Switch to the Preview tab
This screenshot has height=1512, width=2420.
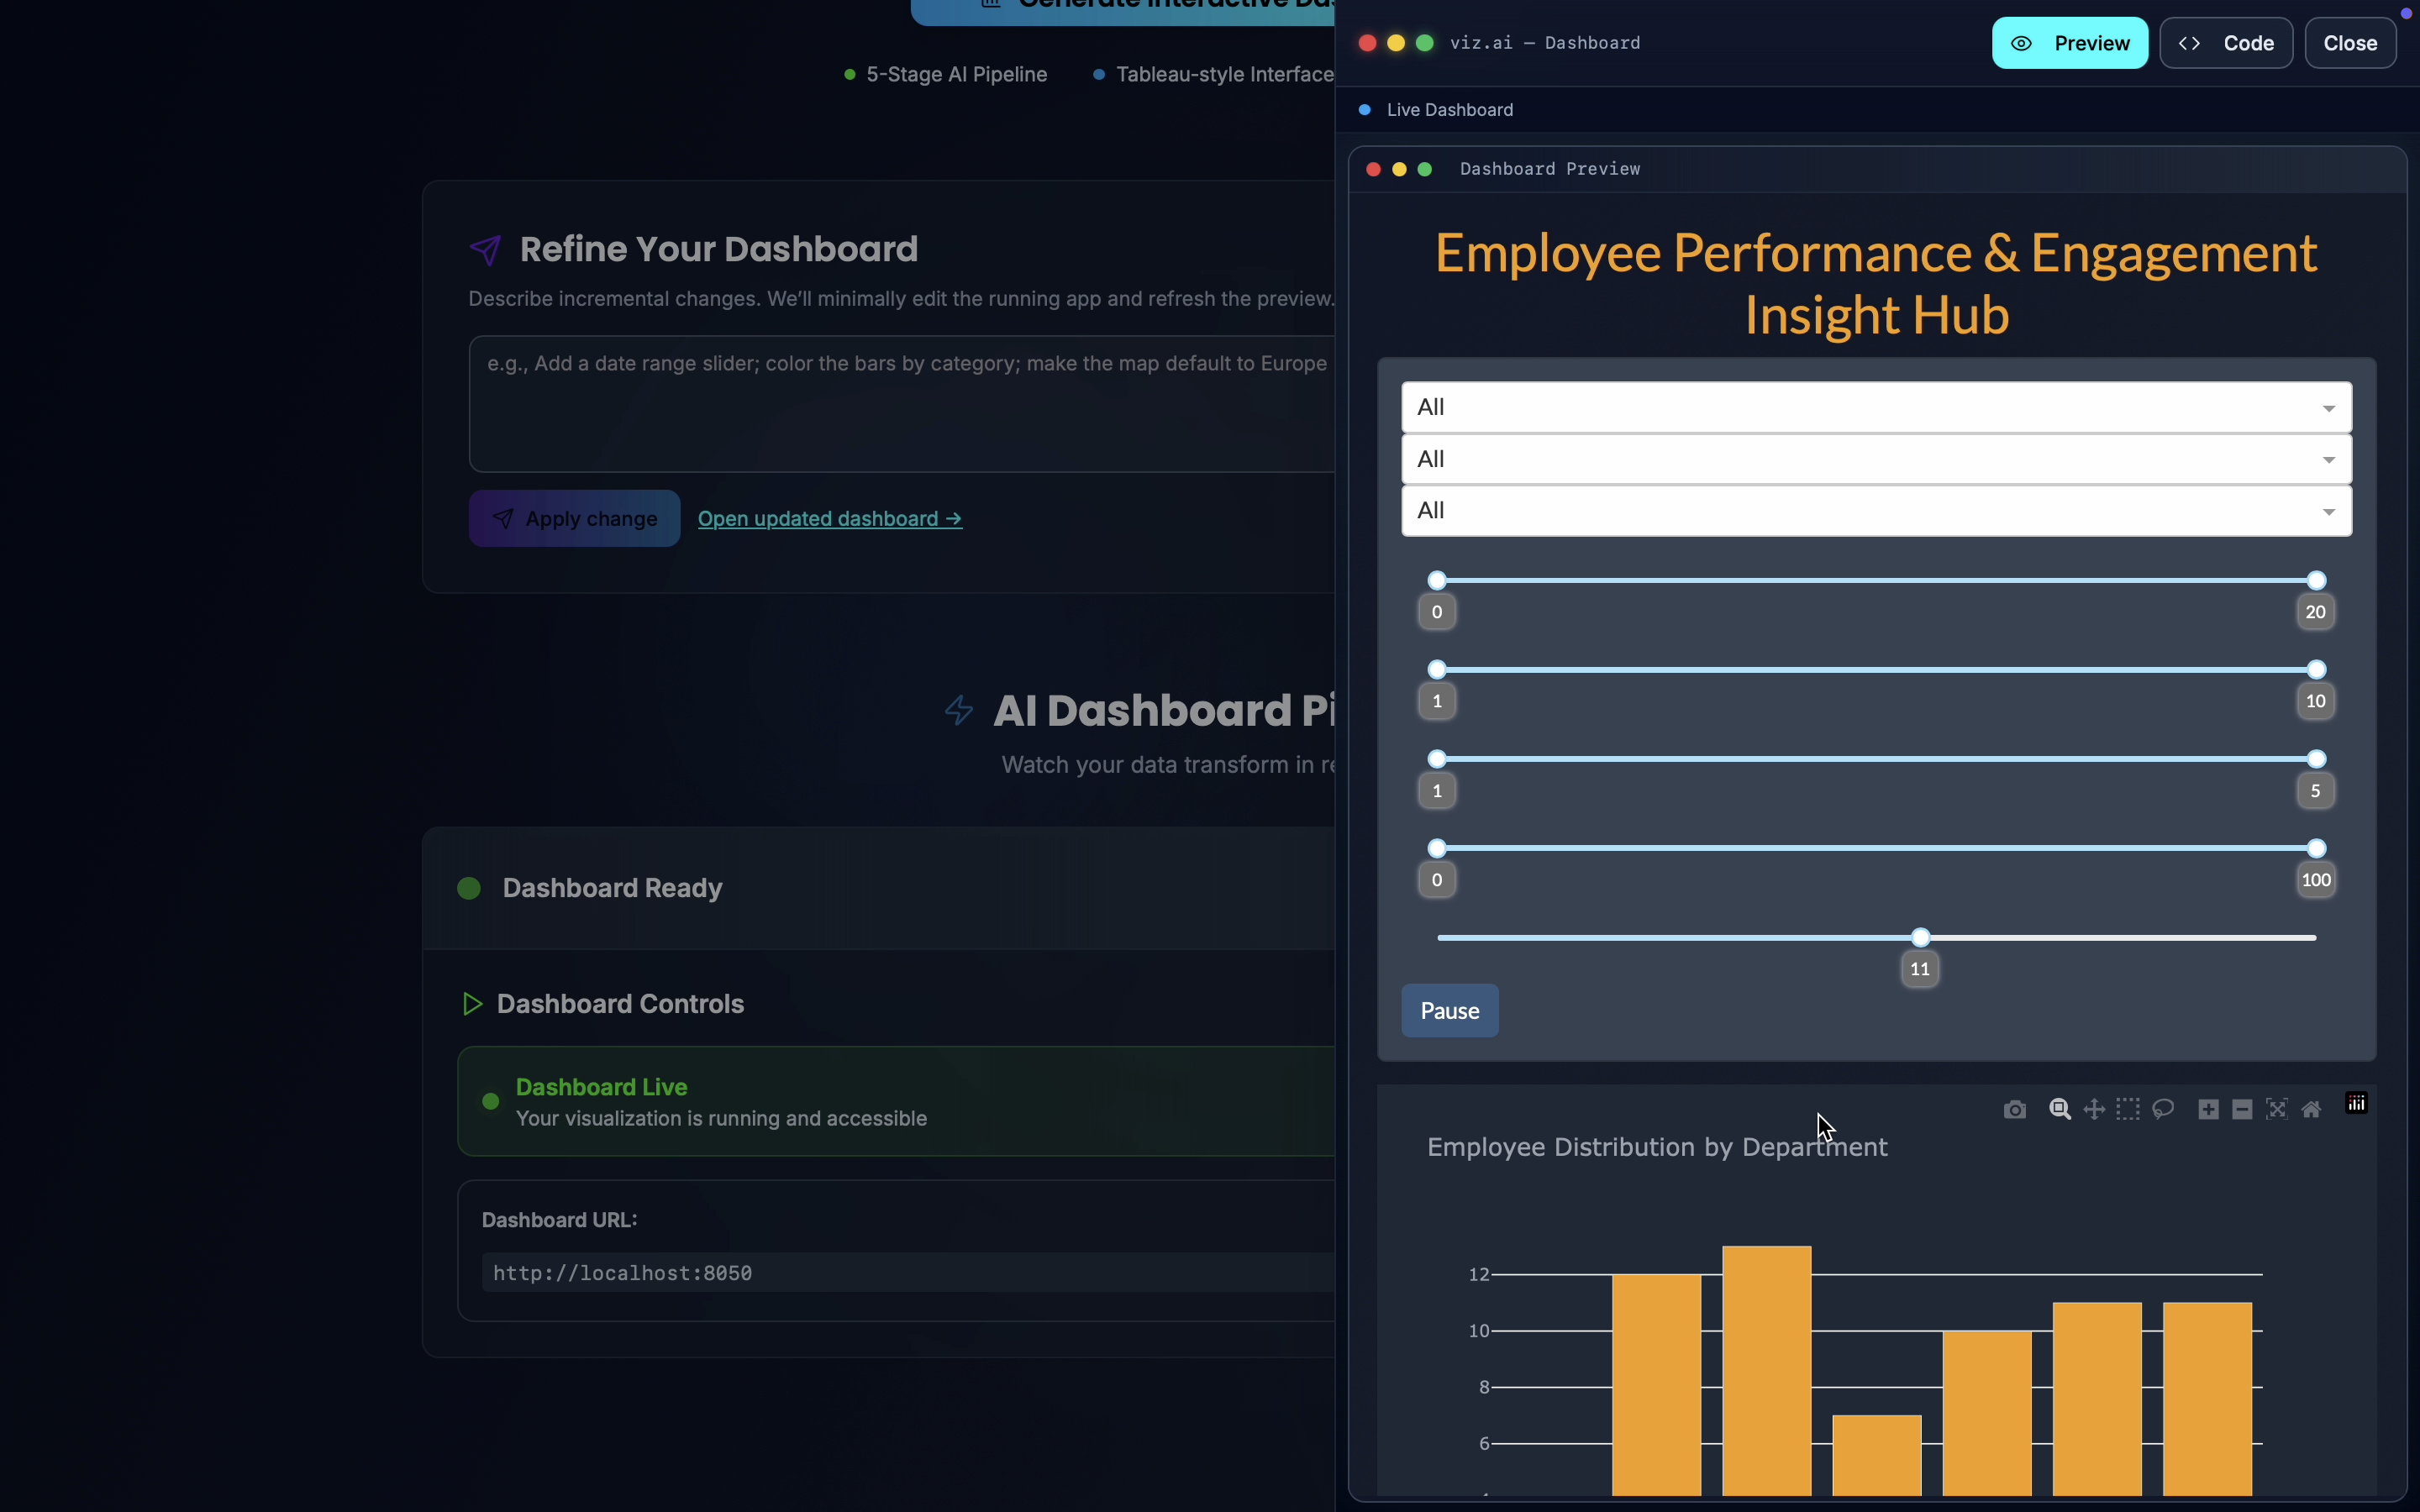click(x=2069, y=43)
